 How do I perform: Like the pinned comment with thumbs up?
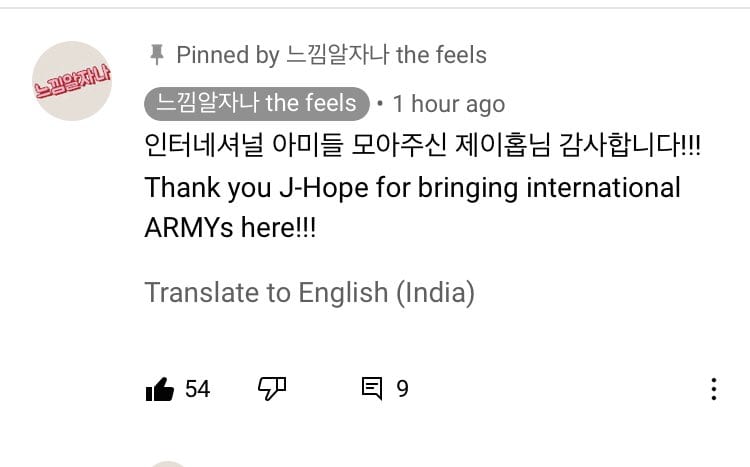tap(160, 389)
